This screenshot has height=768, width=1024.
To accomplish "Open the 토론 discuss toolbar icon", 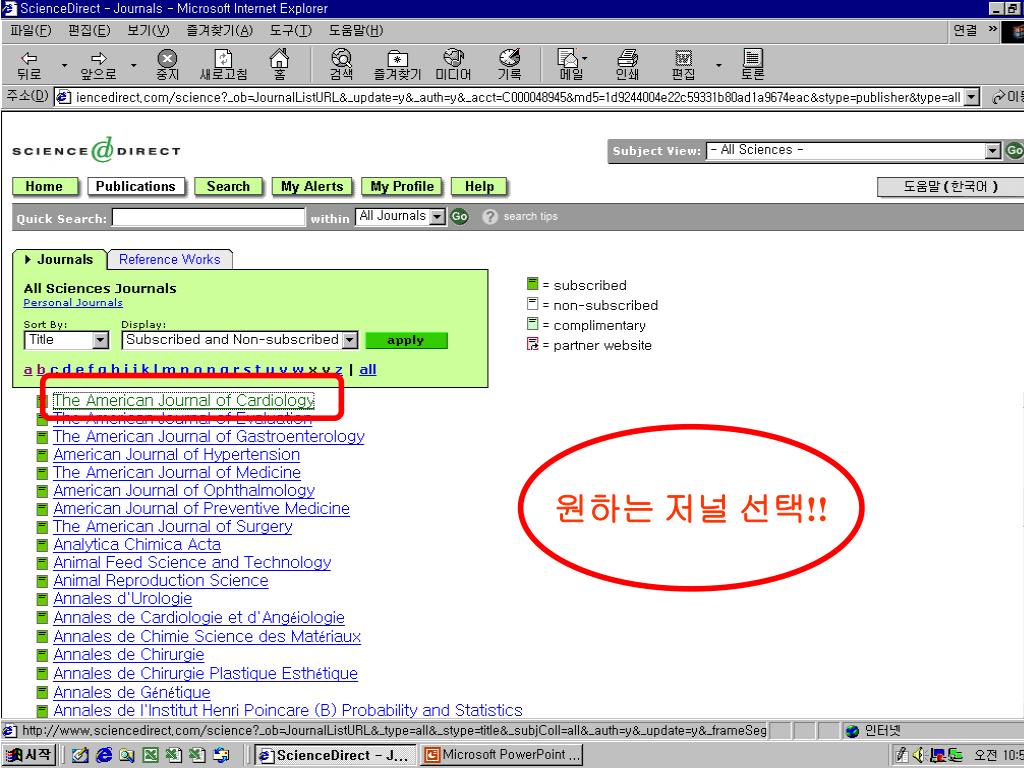I will point(752,65).
